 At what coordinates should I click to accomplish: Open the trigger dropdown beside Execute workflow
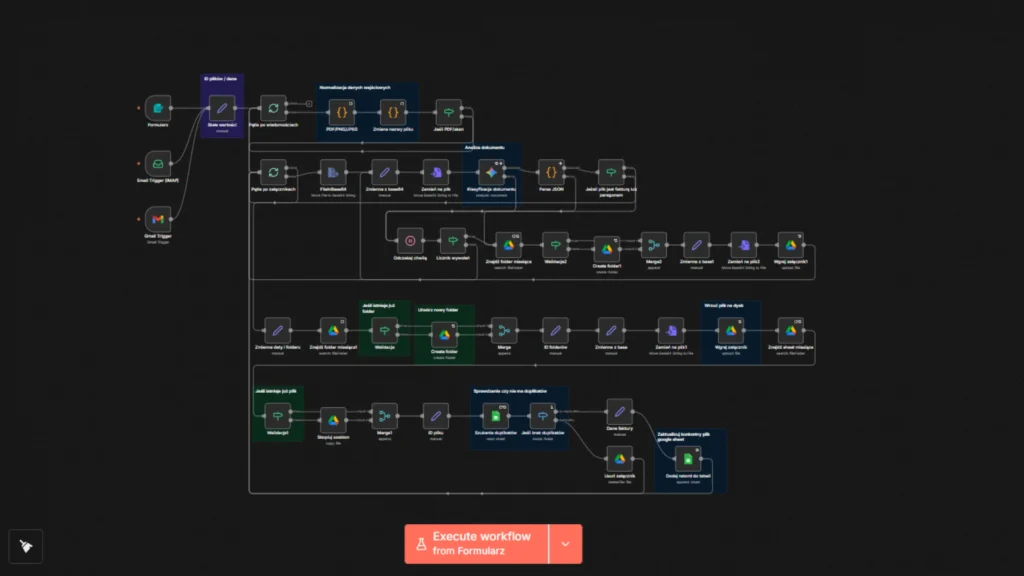566,544
